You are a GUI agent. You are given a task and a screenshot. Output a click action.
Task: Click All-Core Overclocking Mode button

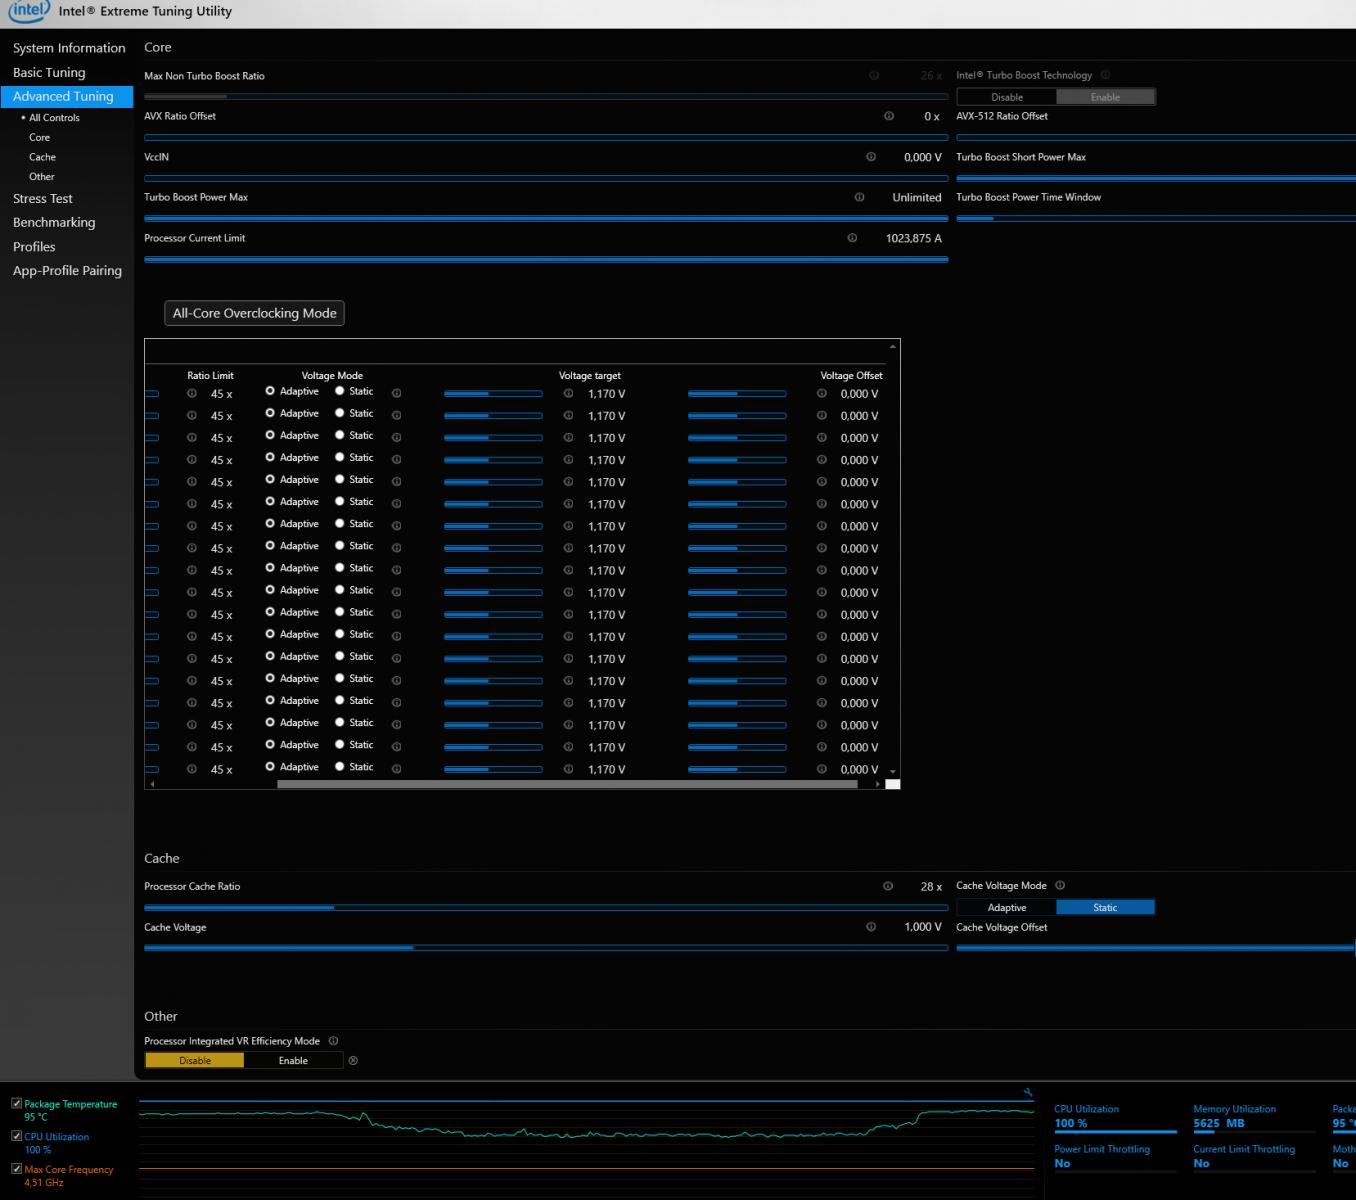(254, 313)
